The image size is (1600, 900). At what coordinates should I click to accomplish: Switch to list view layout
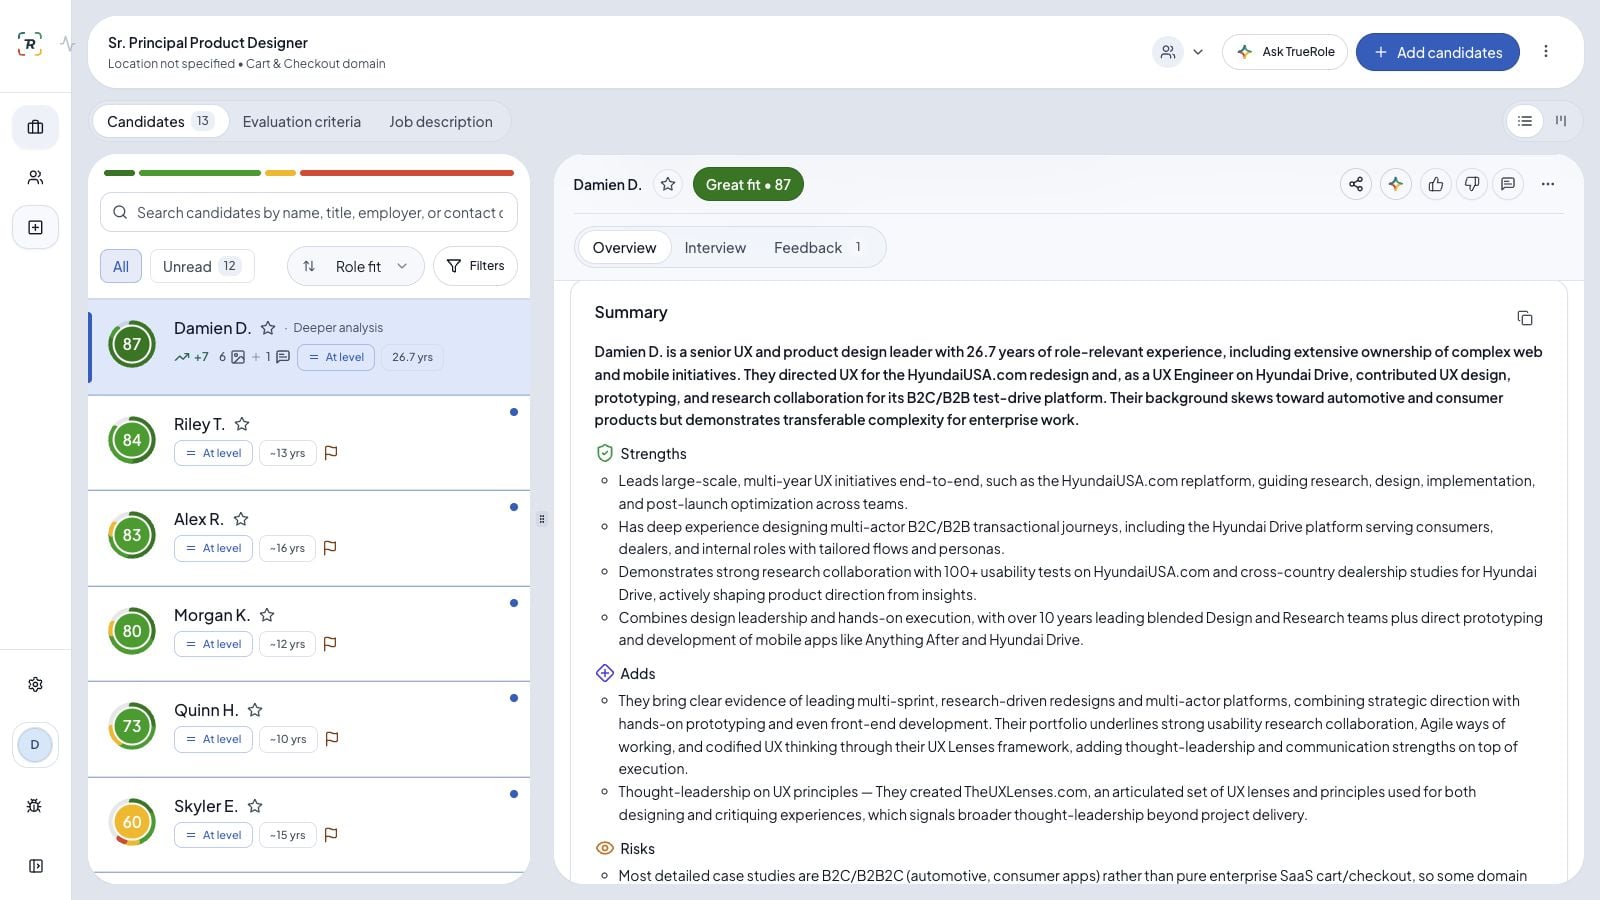(1524, 121)
